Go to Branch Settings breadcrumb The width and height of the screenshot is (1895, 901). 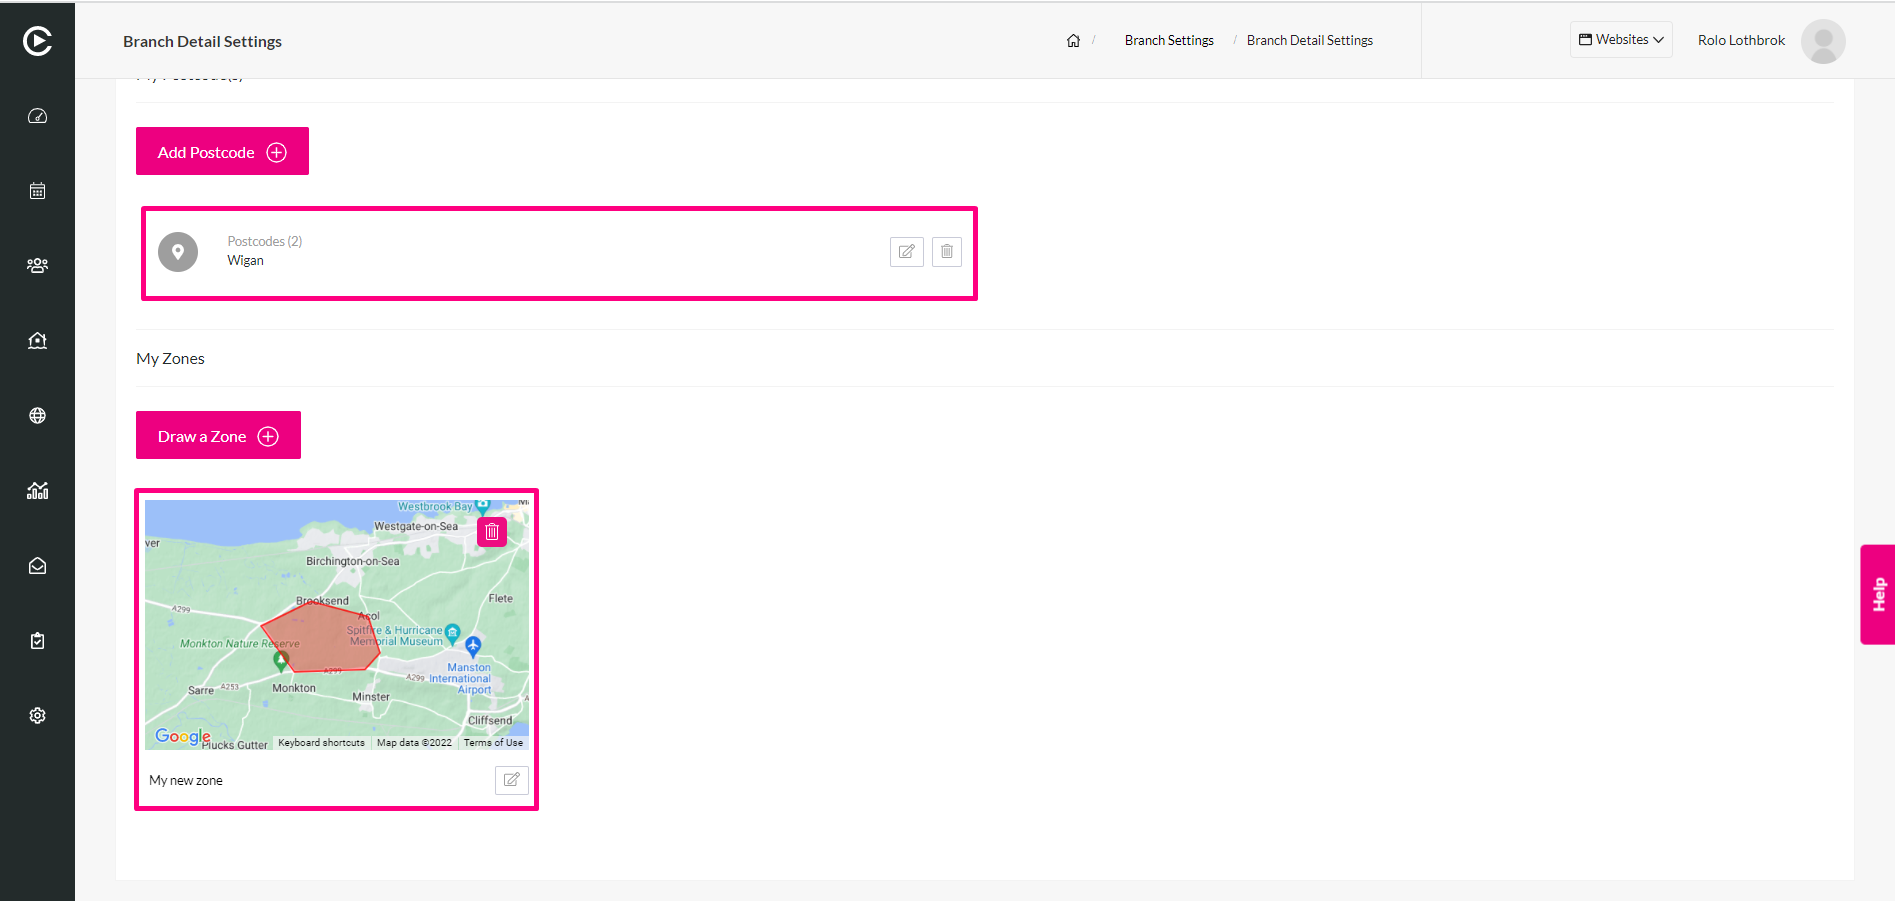click(x=1169, y=40)
